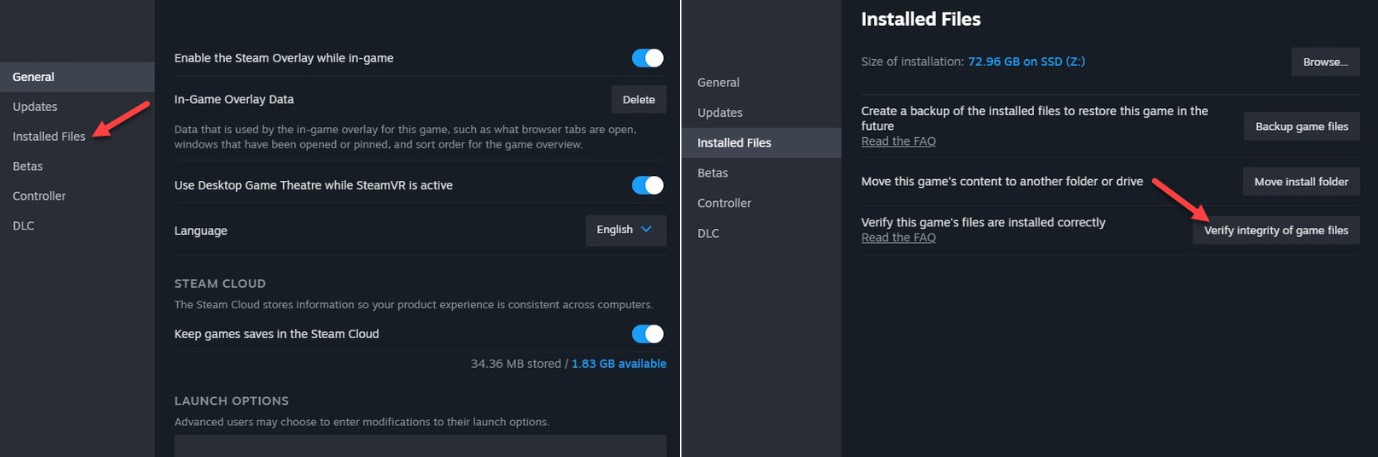Image resolution: width=1378 pixels, height=457 pixels.
Task: Disable Keep games saves in Steam Cloud
Action: tap(648, 334)
